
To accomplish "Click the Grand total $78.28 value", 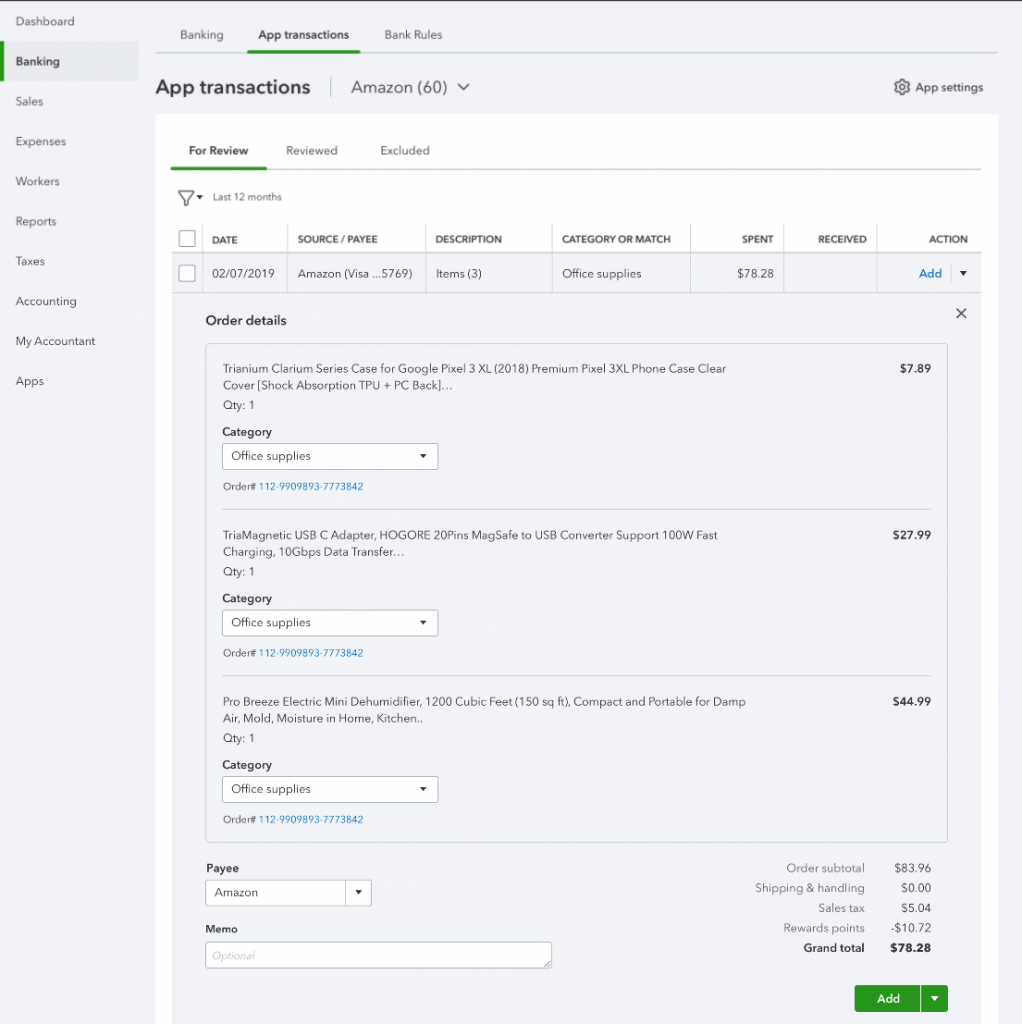I will [x=910, y=948].
